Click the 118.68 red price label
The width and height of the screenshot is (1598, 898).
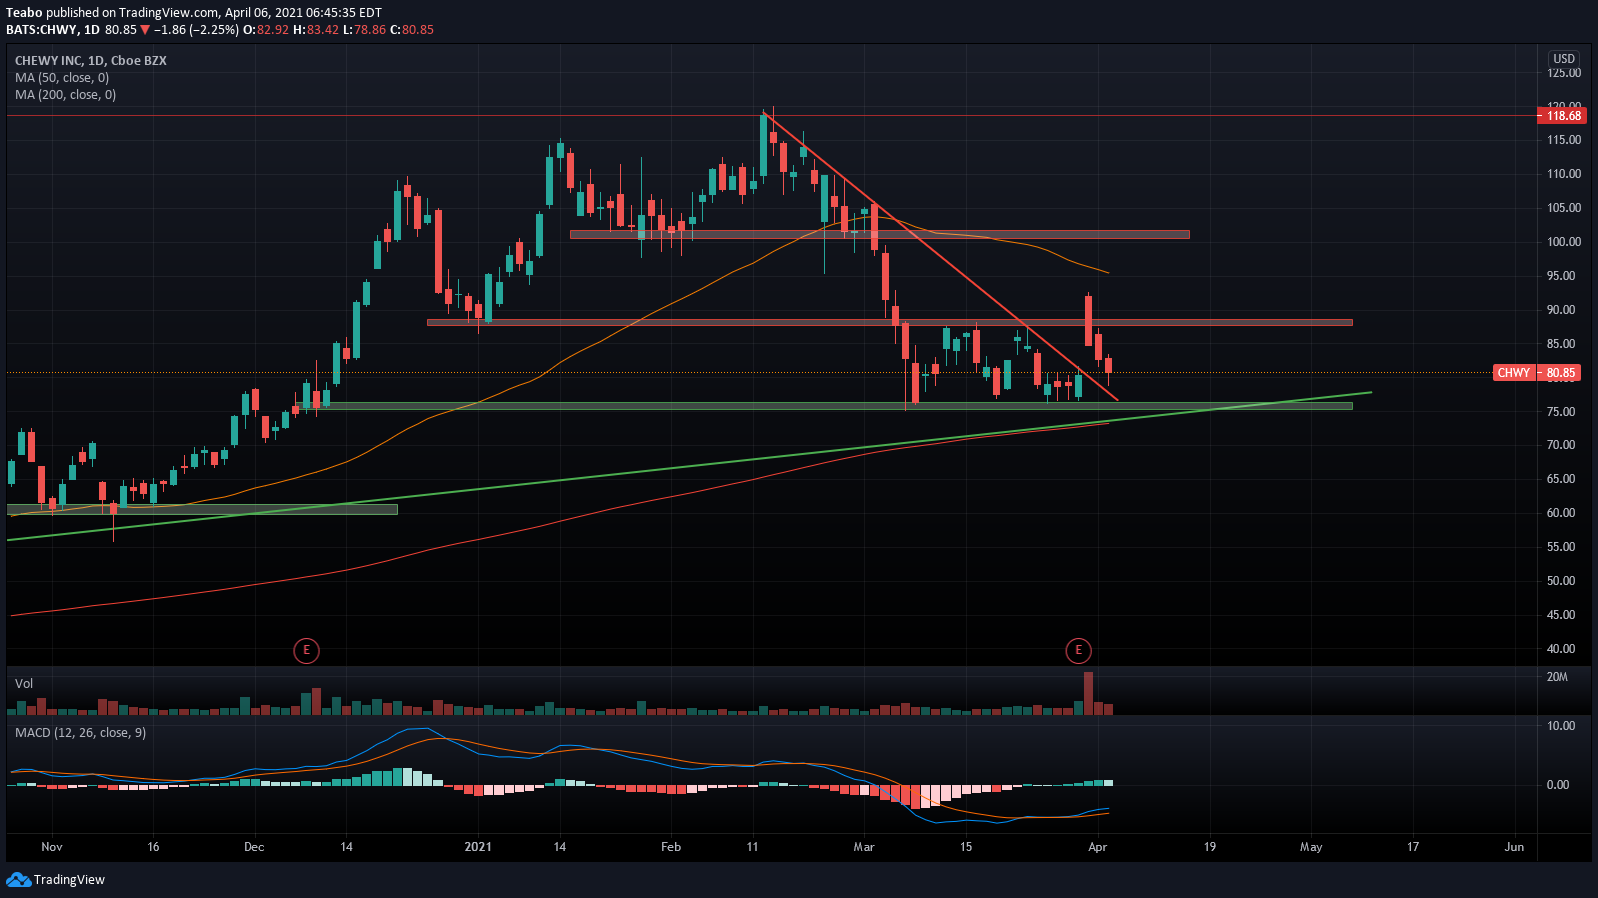coord(1563,116)
